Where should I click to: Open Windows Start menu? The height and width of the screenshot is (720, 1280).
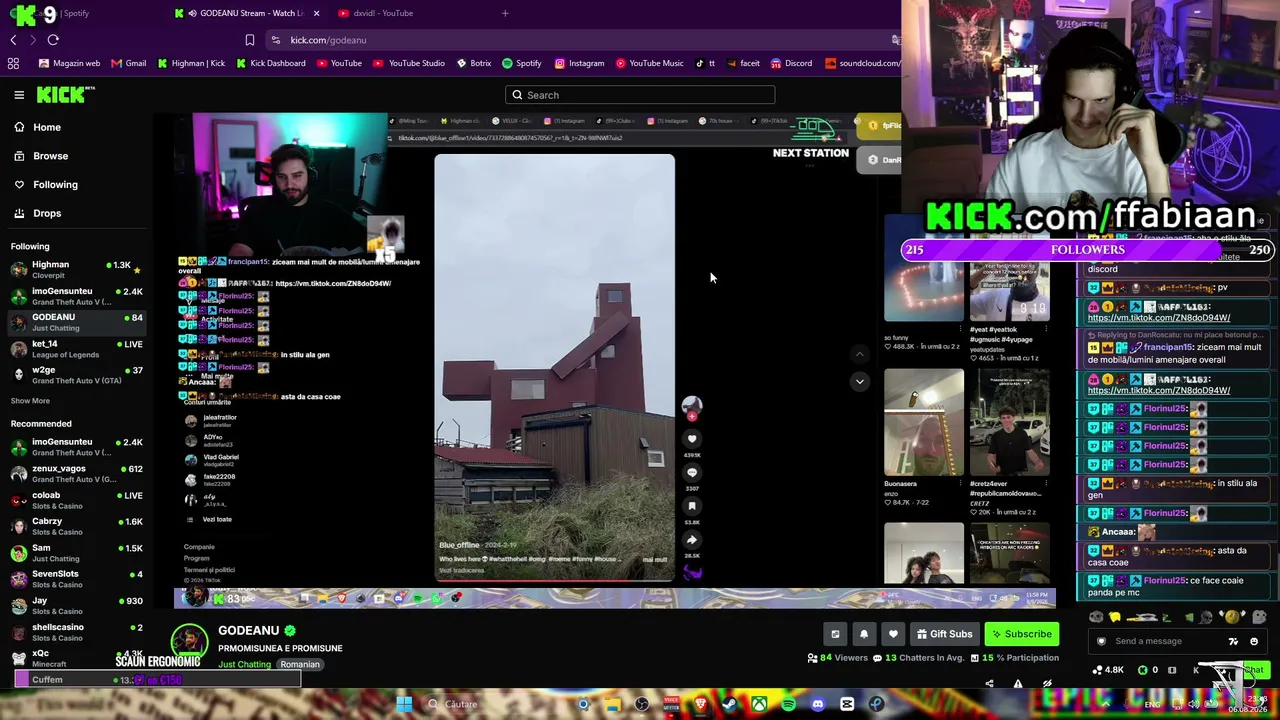point(404,704)
